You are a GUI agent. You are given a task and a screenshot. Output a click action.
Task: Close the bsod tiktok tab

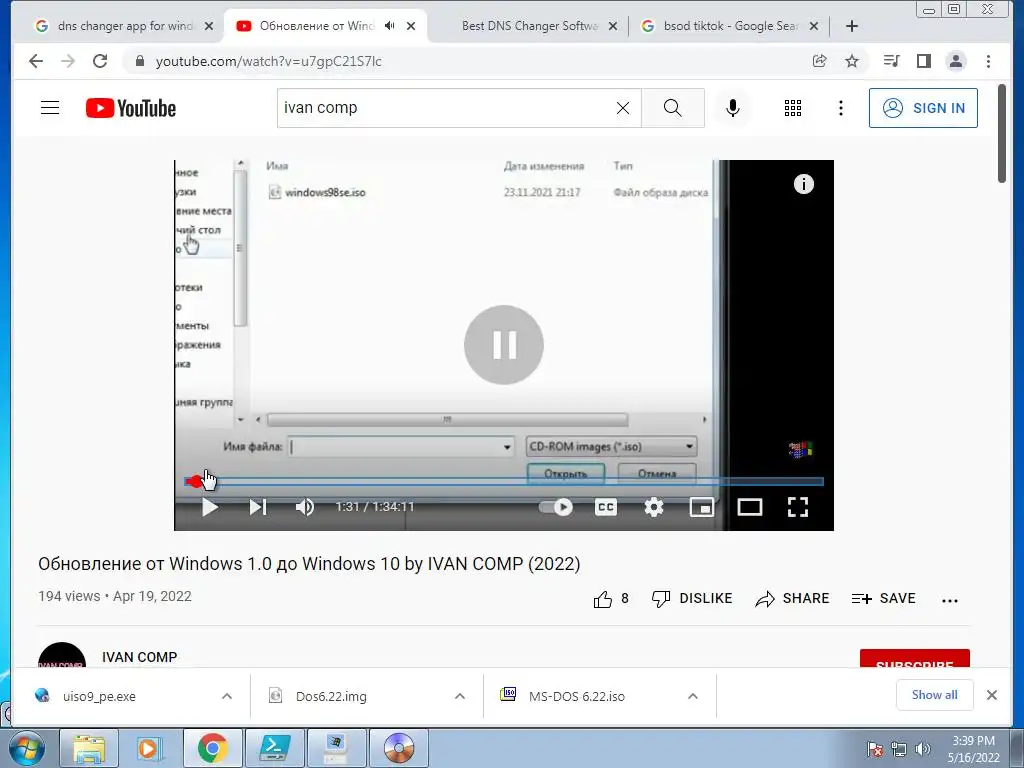[814, 26]
